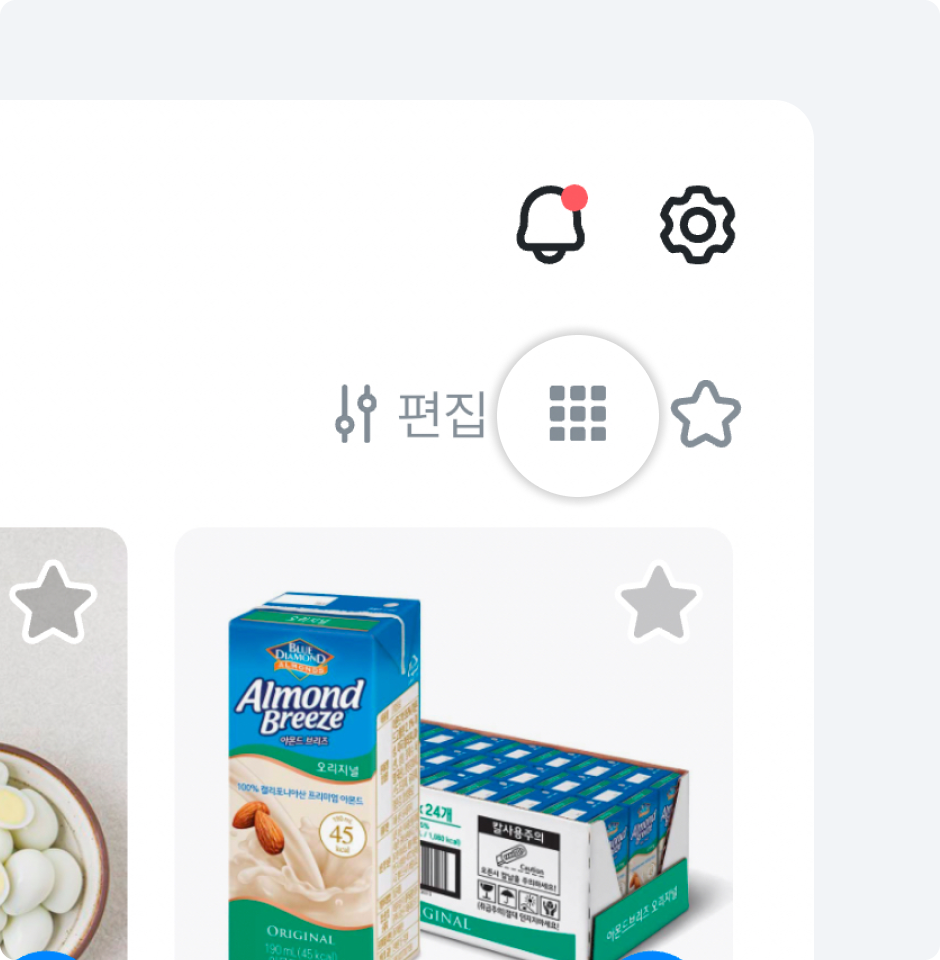Screen dimensions: 940x960
Task: Tap the red notification badge dot
Action: tap(574, 198)
